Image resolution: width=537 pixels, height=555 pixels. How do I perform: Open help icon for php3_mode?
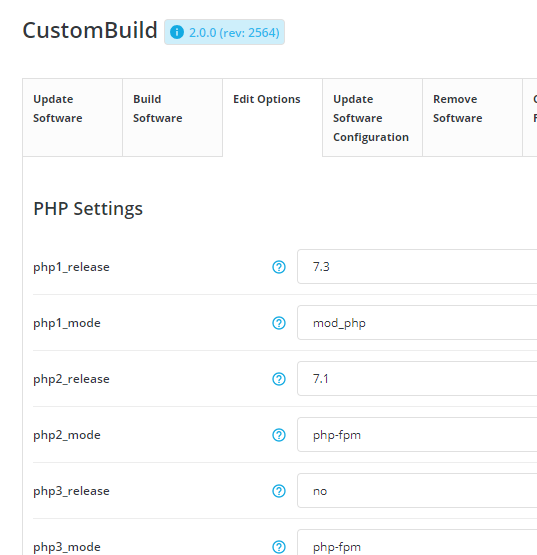click(x=279, y=547)
